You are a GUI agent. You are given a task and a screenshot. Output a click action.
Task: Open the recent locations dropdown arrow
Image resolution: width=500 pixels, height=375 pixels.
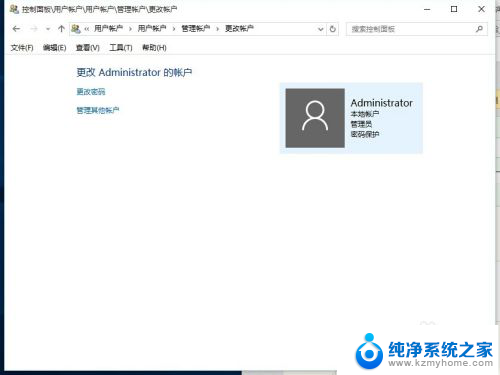[x=48, y=29]
